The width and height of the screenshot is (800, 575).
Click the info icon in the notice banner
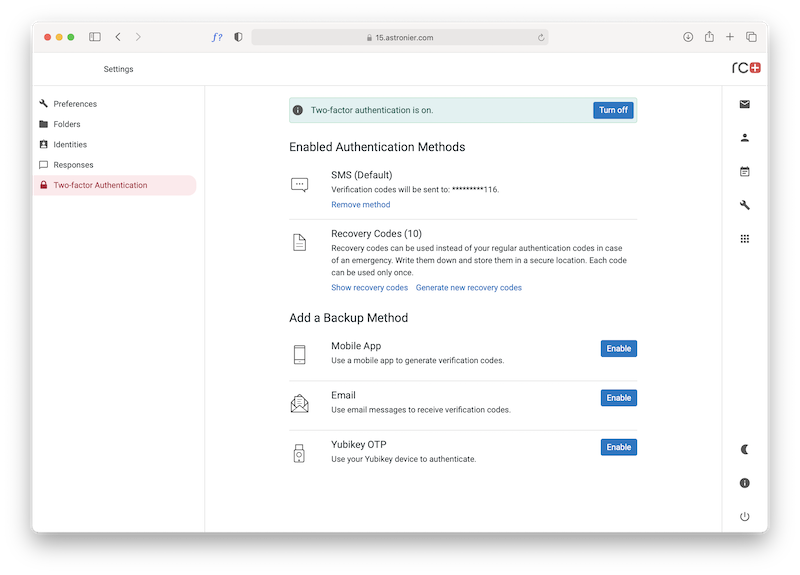click(x=298, y=110)
